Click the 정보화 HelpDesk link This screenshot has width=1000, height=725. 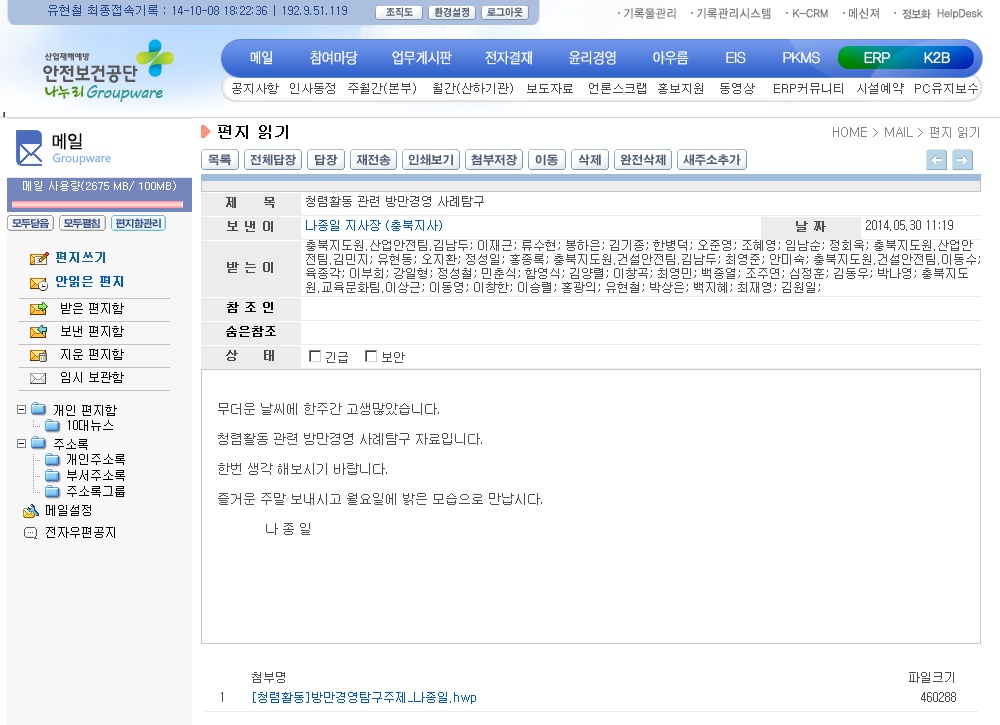pos(941,13)
